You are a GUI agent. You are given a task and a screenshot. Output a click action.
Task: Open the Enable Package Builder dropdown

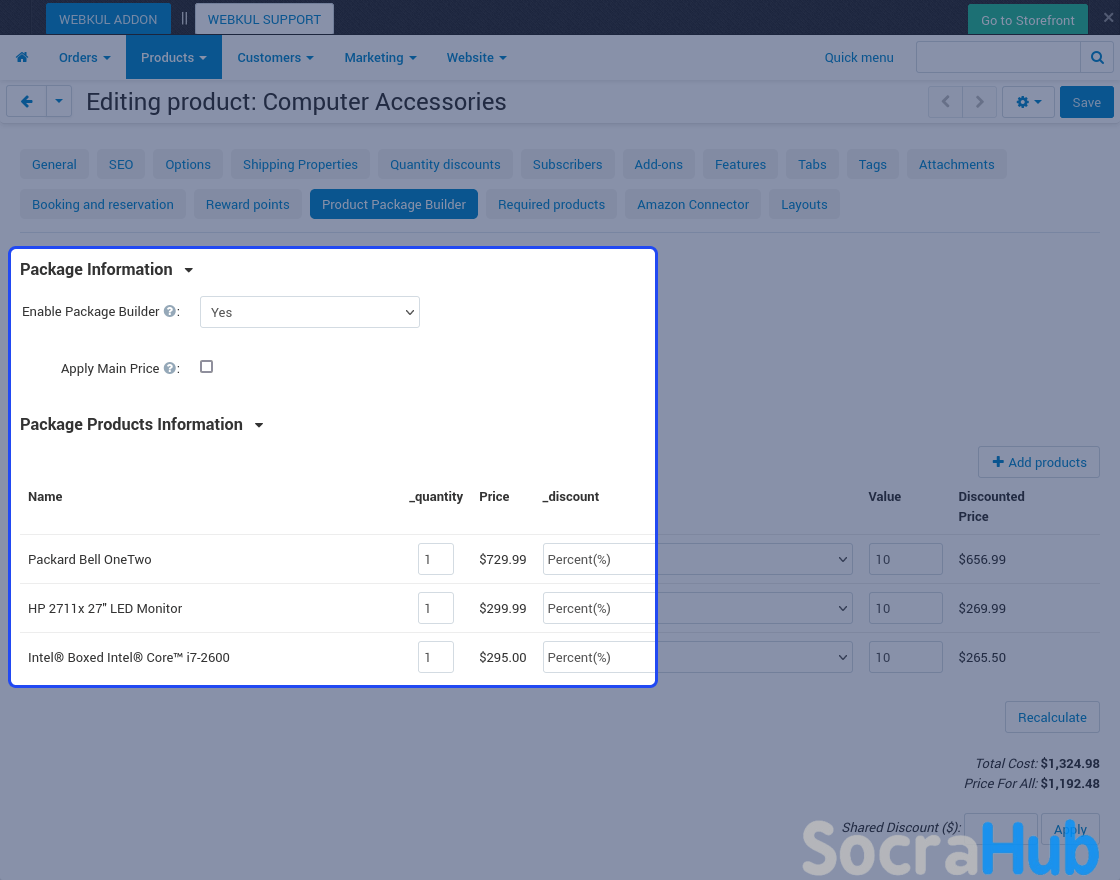click(310, 312)
